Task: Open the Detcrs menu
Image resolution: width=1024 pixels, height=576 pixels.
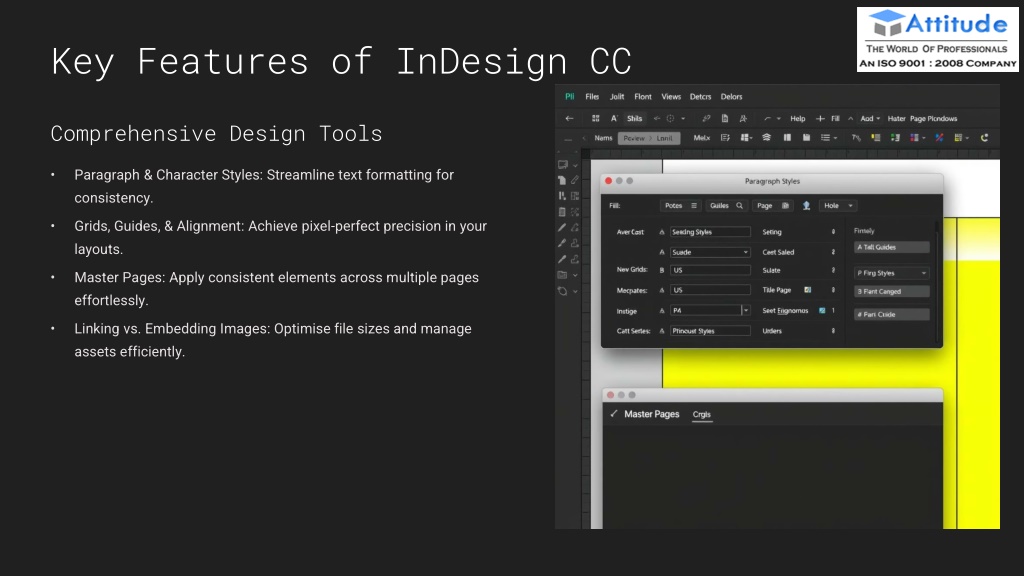Action: coord(701,97)
